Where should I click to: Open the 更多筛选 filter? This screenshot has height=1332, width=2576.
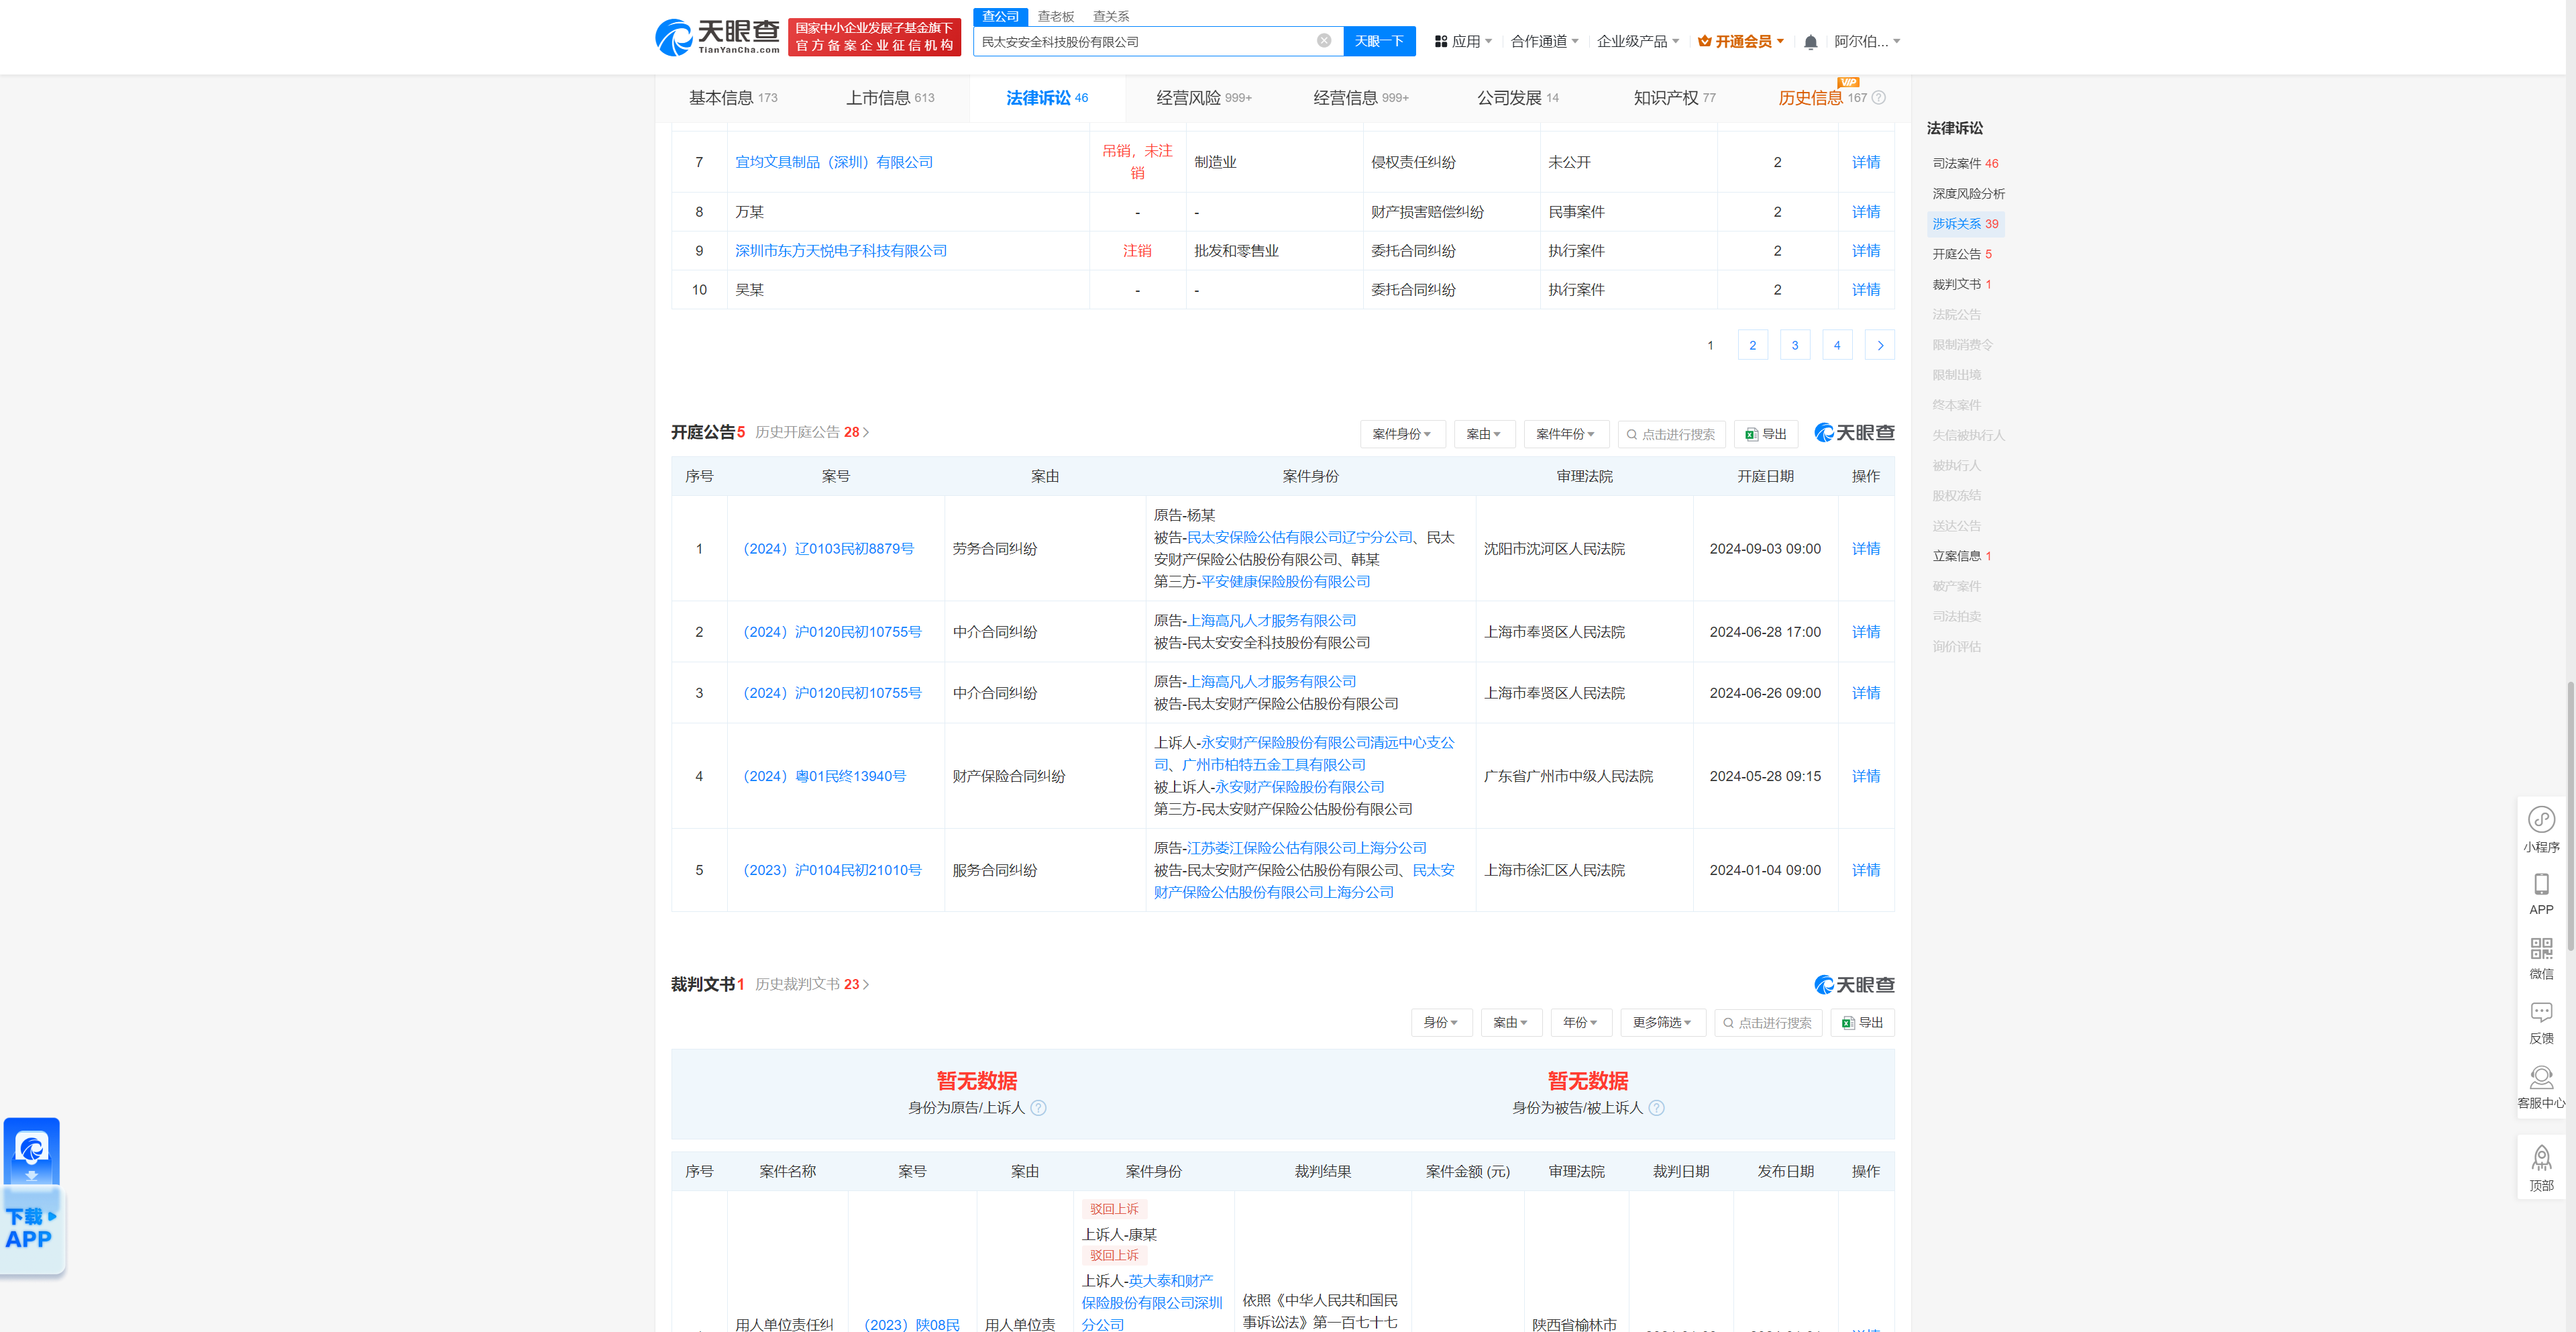pos(1662,1023)
